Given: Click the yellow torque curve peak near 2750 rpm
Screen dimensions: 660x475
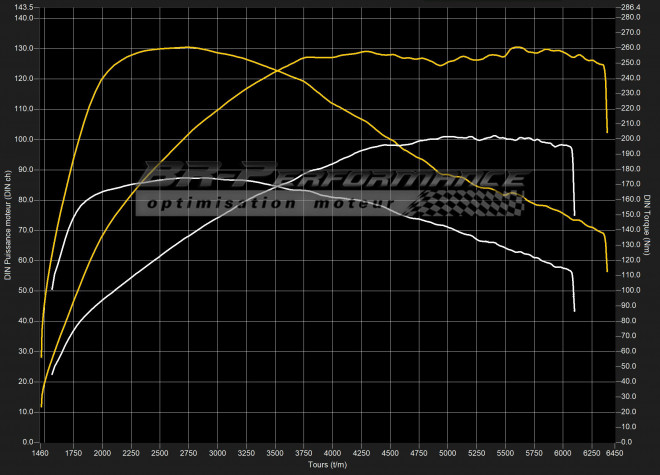Looking at the screenshot, I should [188, 47].
